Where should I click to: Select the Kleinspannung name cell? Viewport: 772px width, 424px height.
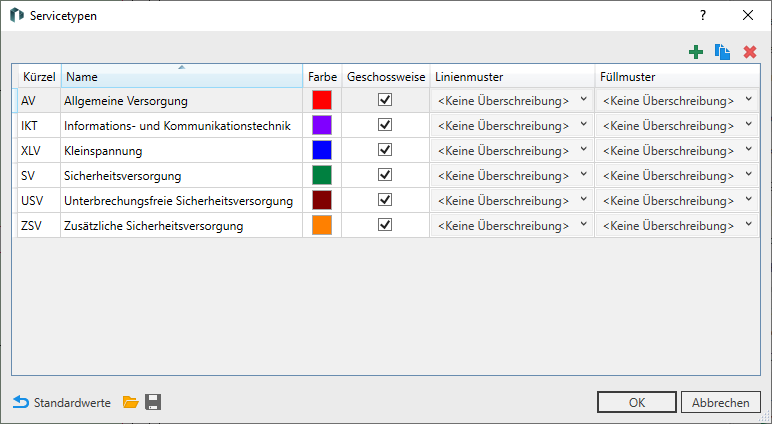[182, 151]
